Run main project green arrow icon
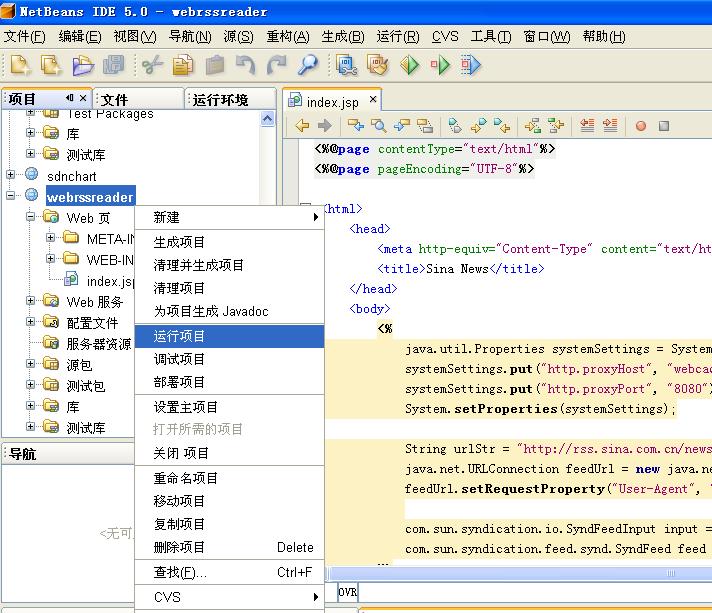 tap(410, 65)
